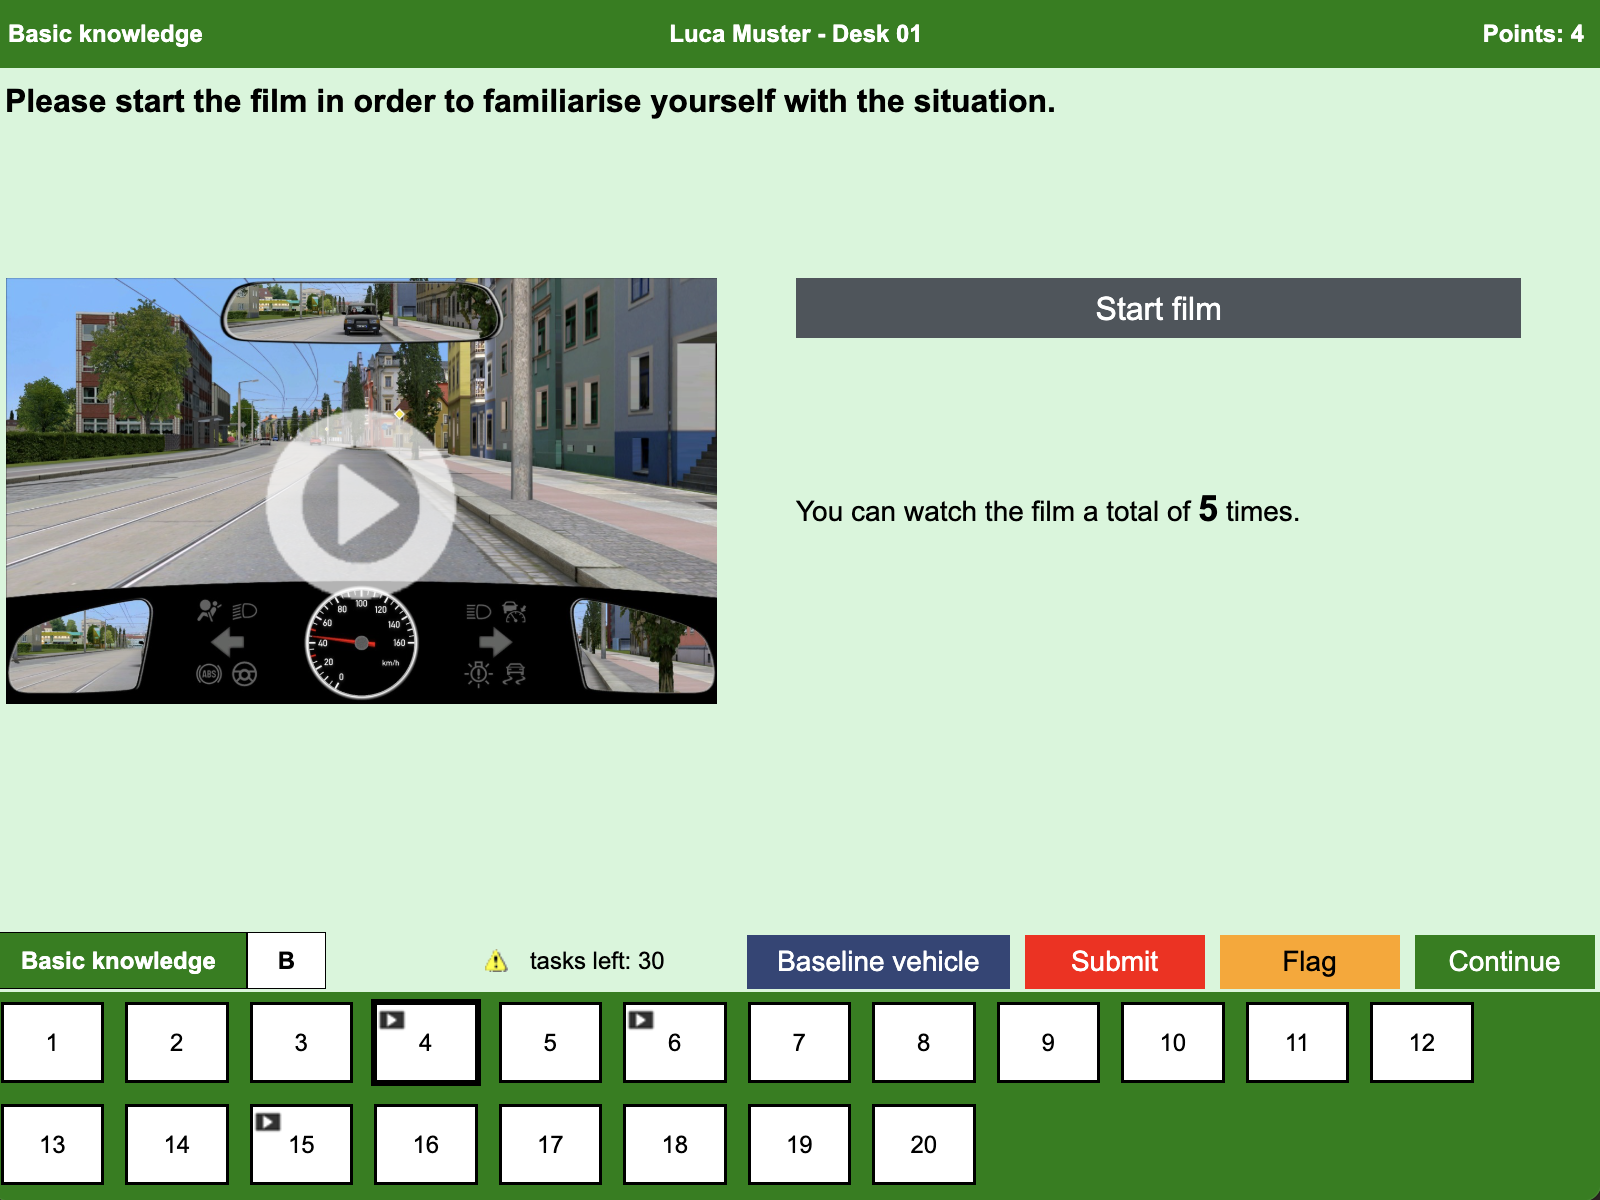The image size is (1600, 1200).
Task: Click the rear-view mirror in the film preview
Action: click(x=361, y=311)
